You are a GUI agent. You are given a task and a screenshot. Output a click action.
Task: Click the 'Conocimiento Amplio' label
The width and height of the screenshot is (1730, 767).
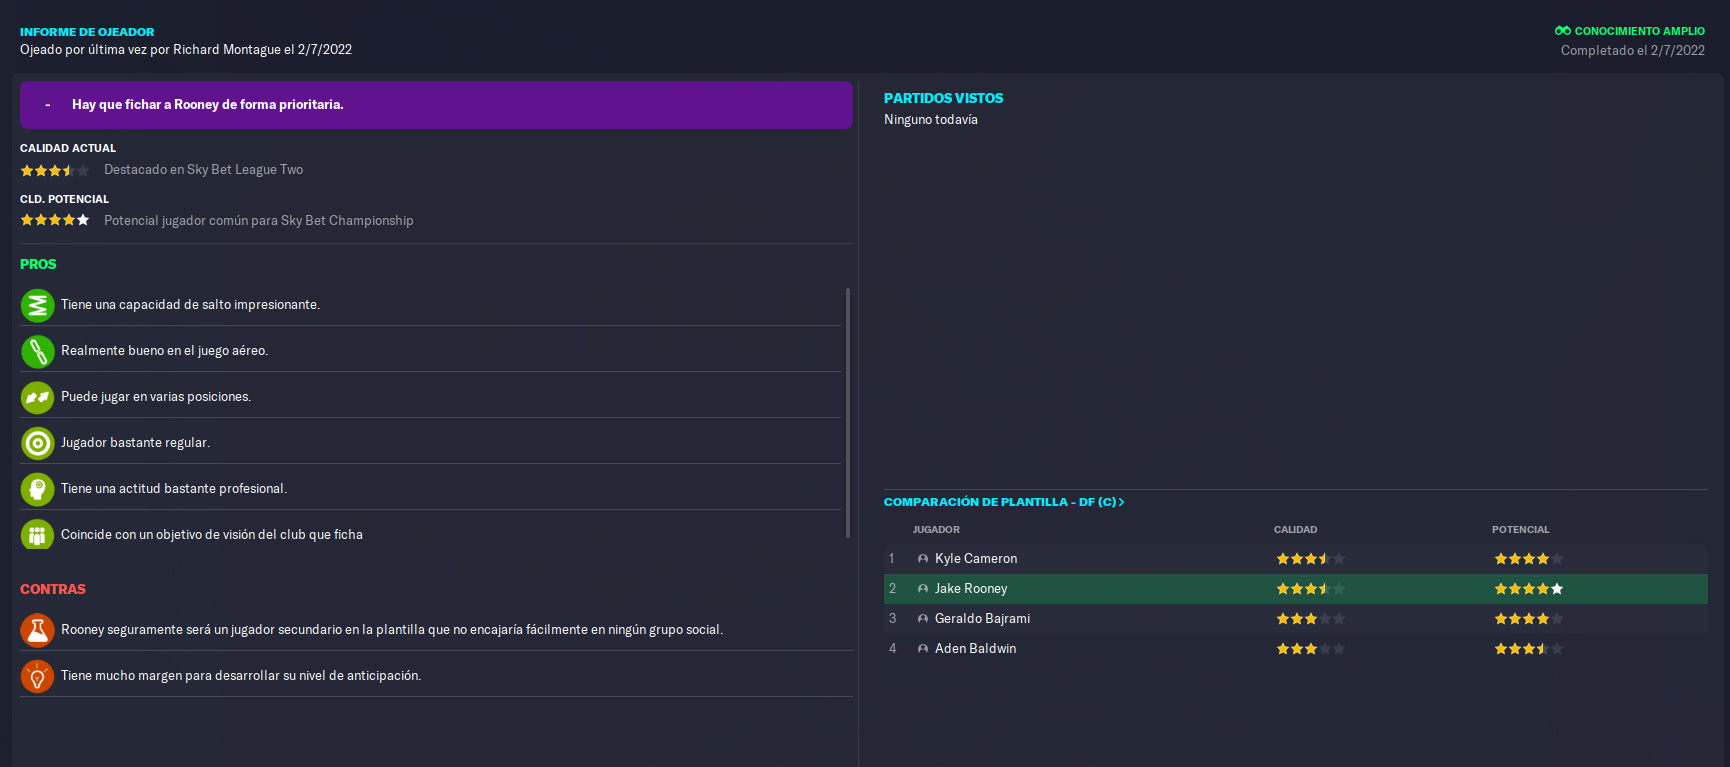coord(1639,31)
